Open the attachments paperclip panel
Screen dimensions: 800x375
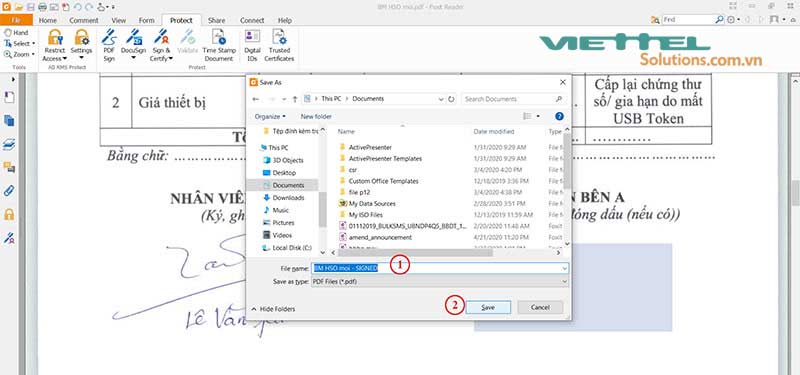(x=9, y=191)
